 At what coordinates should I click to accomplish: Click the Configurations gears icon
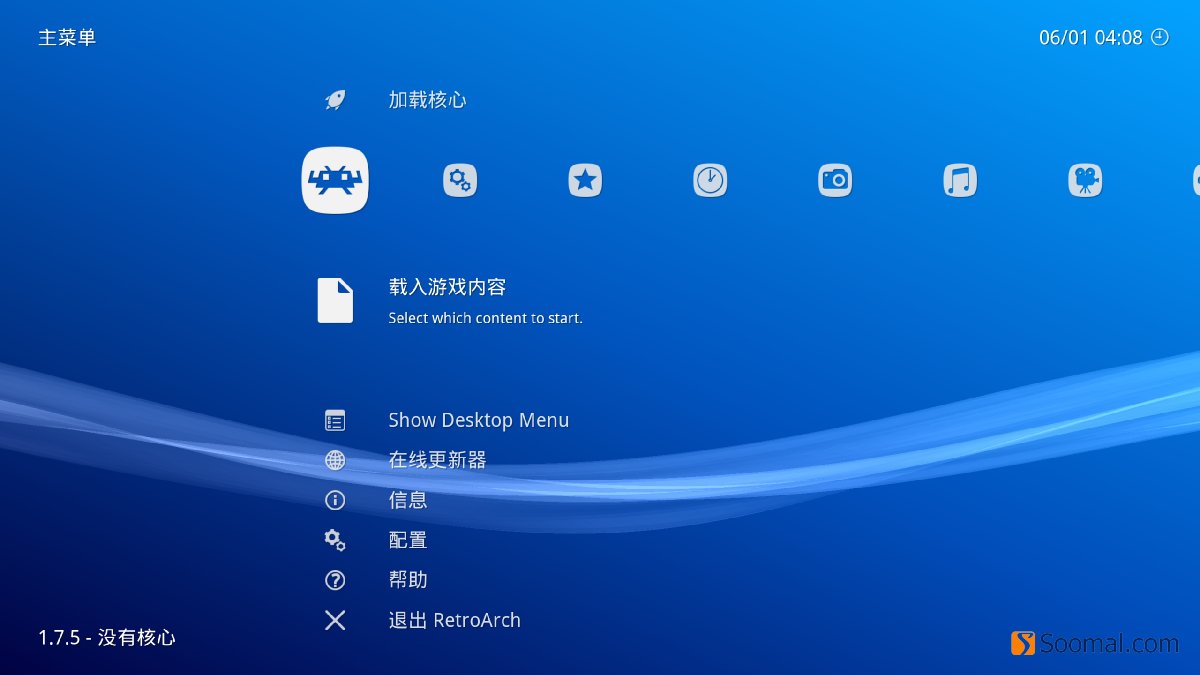[335, 540]
